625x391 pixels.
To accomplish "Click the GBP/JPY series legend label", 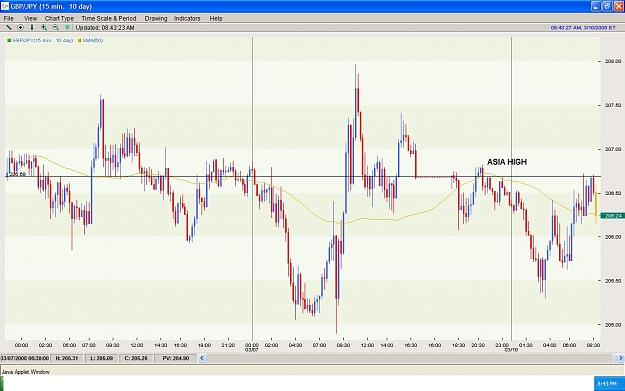I will click(x=42, y=40).
